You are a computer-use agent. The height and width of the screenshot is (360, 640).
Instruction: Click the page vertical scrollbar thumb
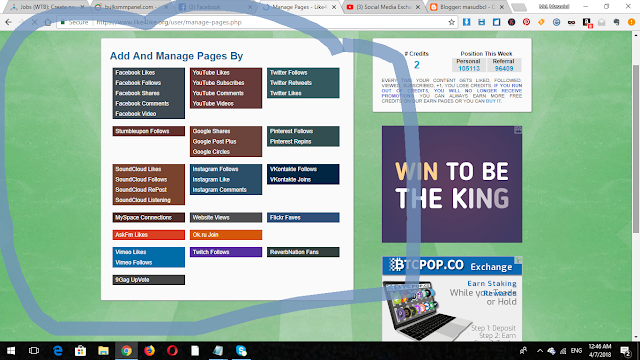pos(636,149)
